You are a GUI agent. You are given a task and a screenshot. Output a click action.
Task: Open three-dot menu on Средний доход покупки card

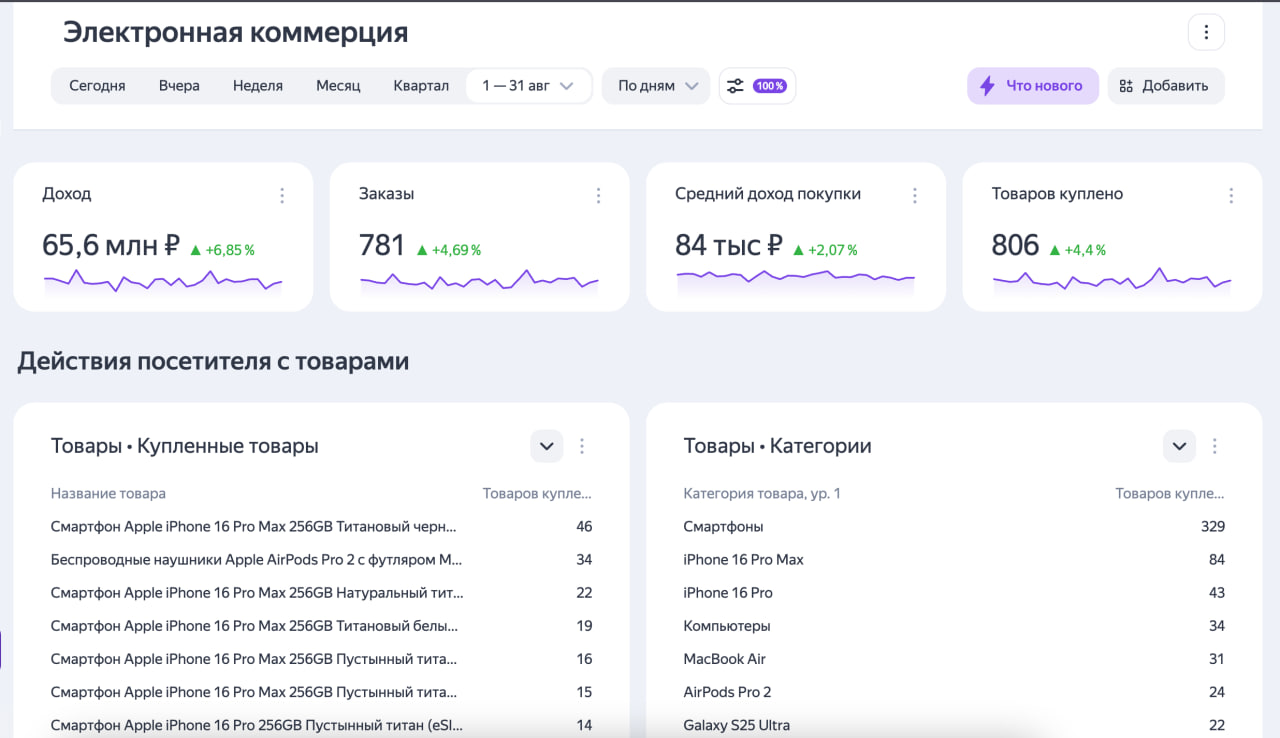914,196
